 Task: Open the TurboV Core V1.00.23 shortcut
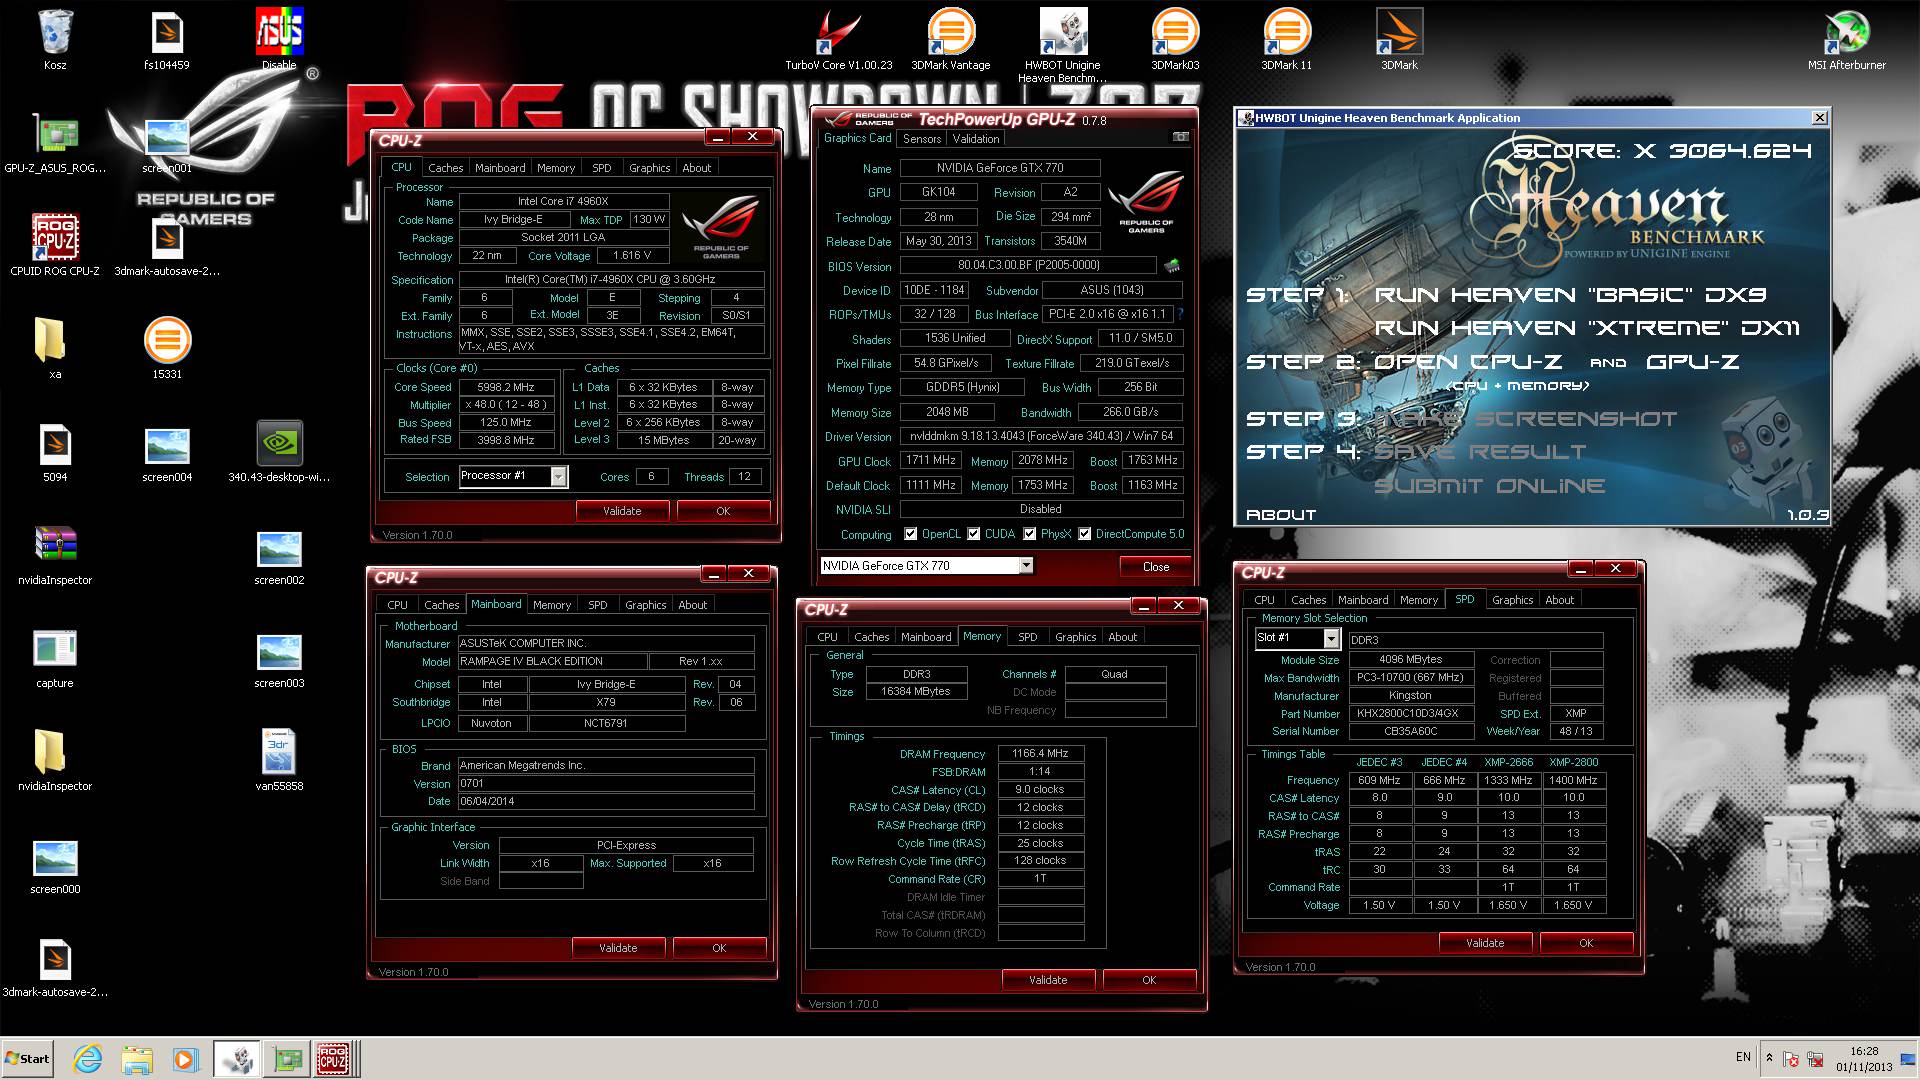click(x=838, y=40)
